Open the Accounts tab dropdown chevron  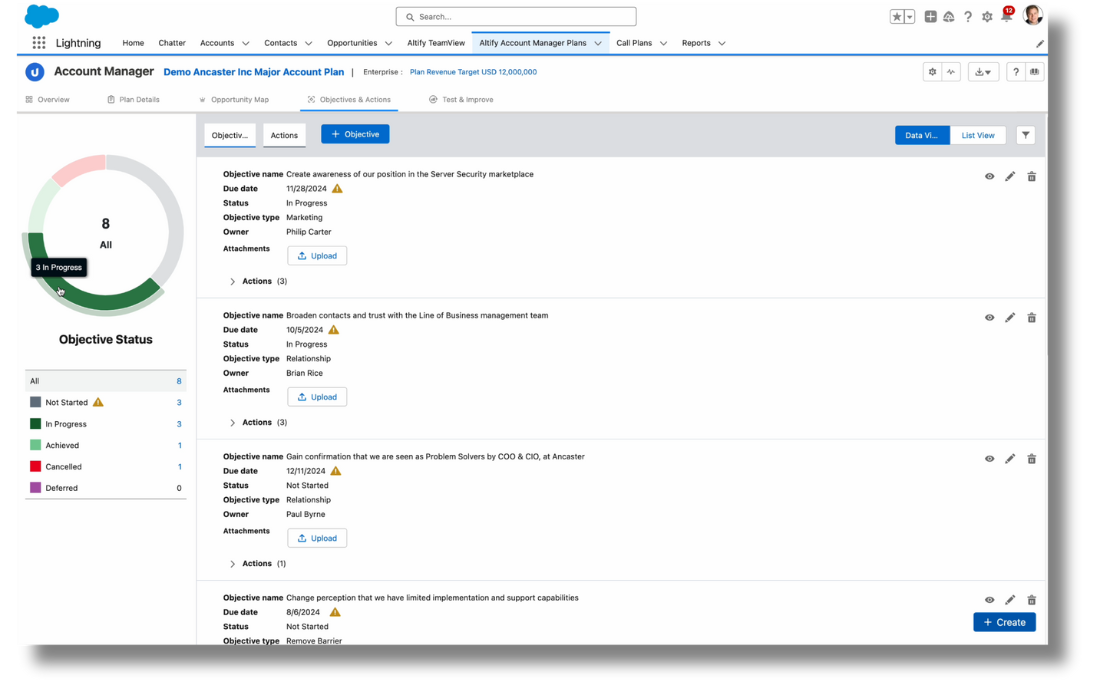click(246, 43)
